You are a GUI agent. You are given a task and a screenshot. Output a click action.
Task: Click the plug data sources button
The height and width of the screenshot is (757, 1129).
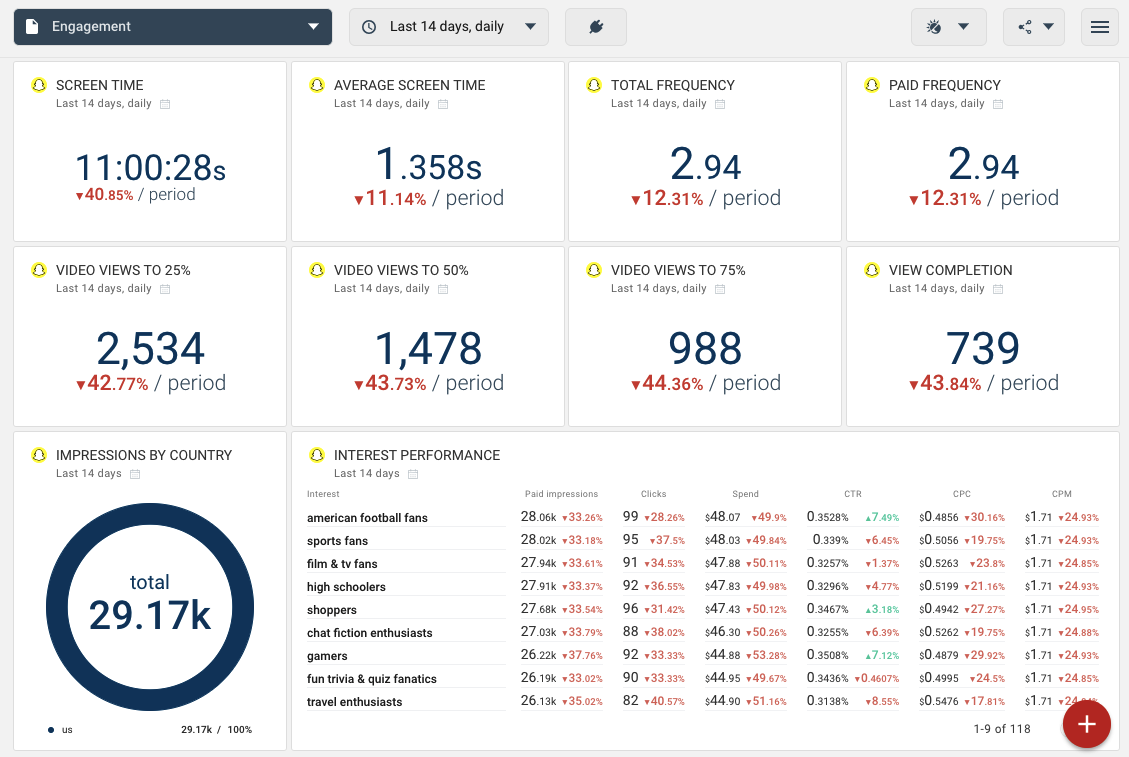pyautogui.click(x=595, y=27)
